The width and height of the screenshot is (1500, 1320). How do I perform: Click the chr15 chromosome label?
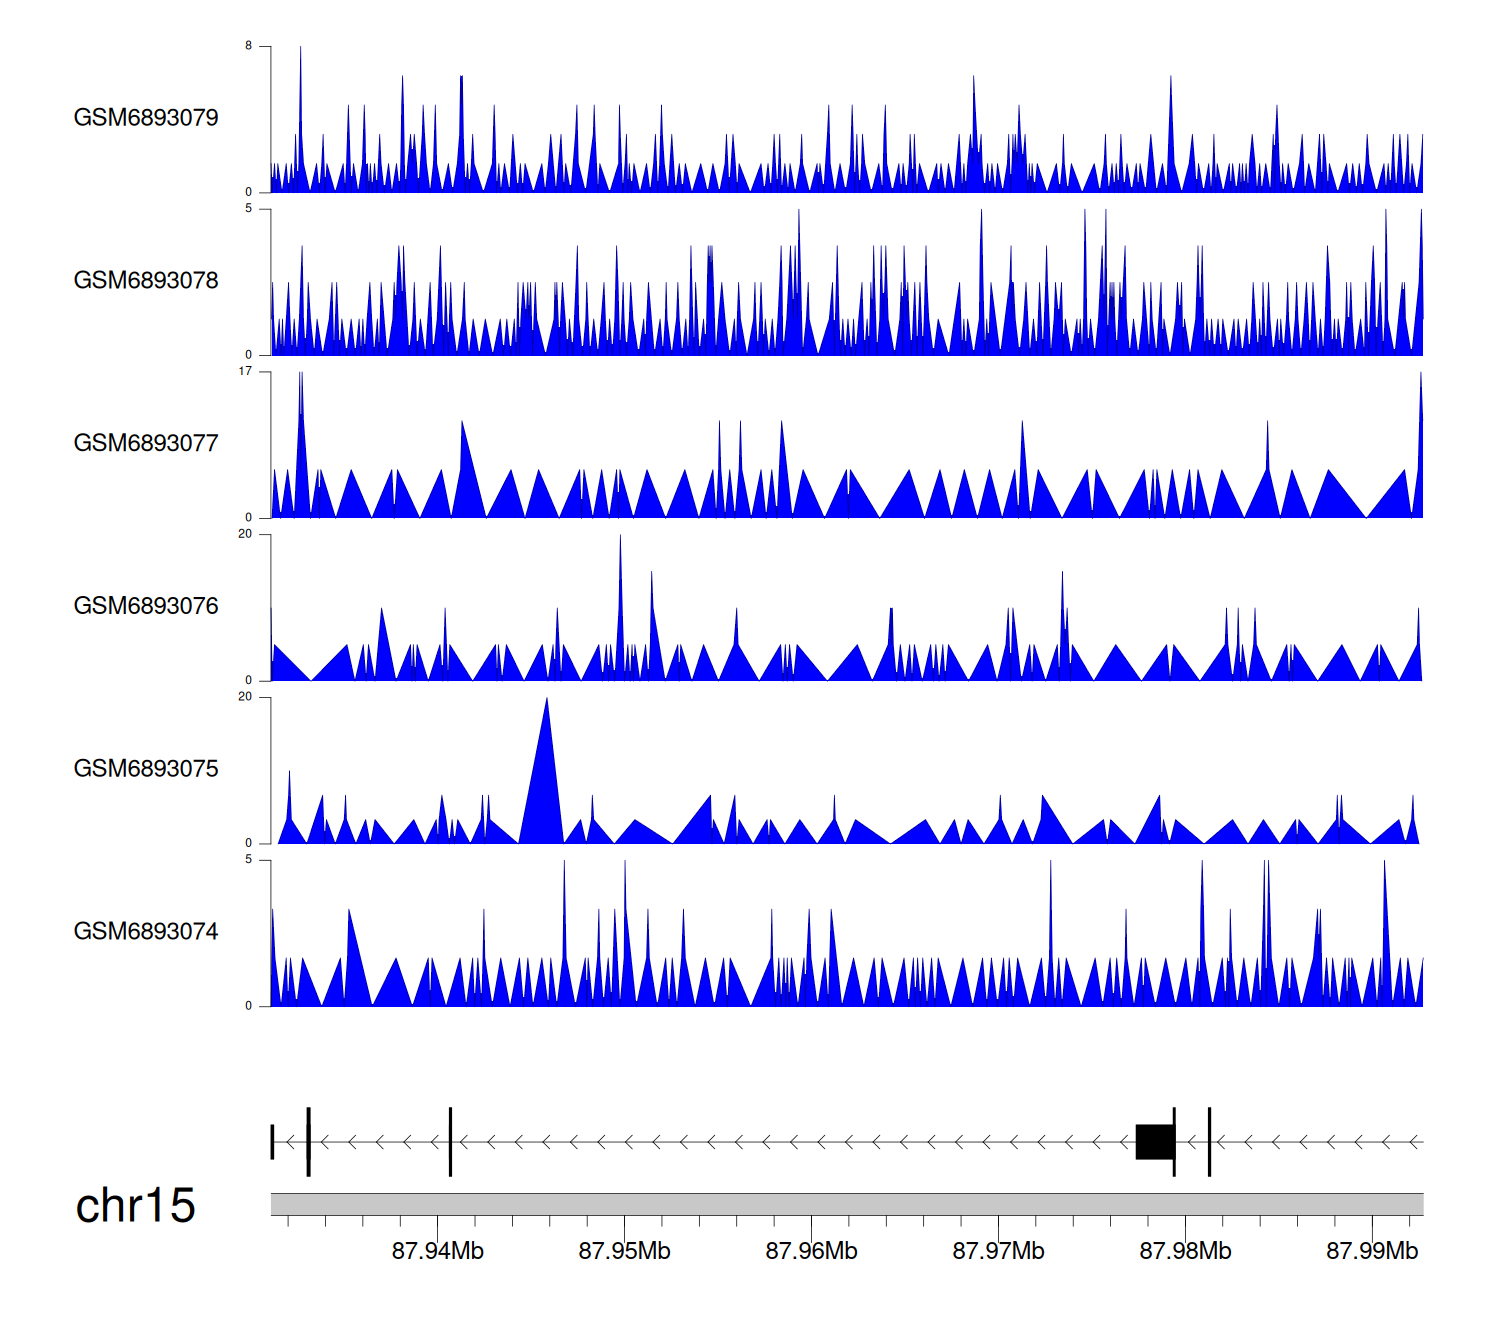pos(135,1206)
